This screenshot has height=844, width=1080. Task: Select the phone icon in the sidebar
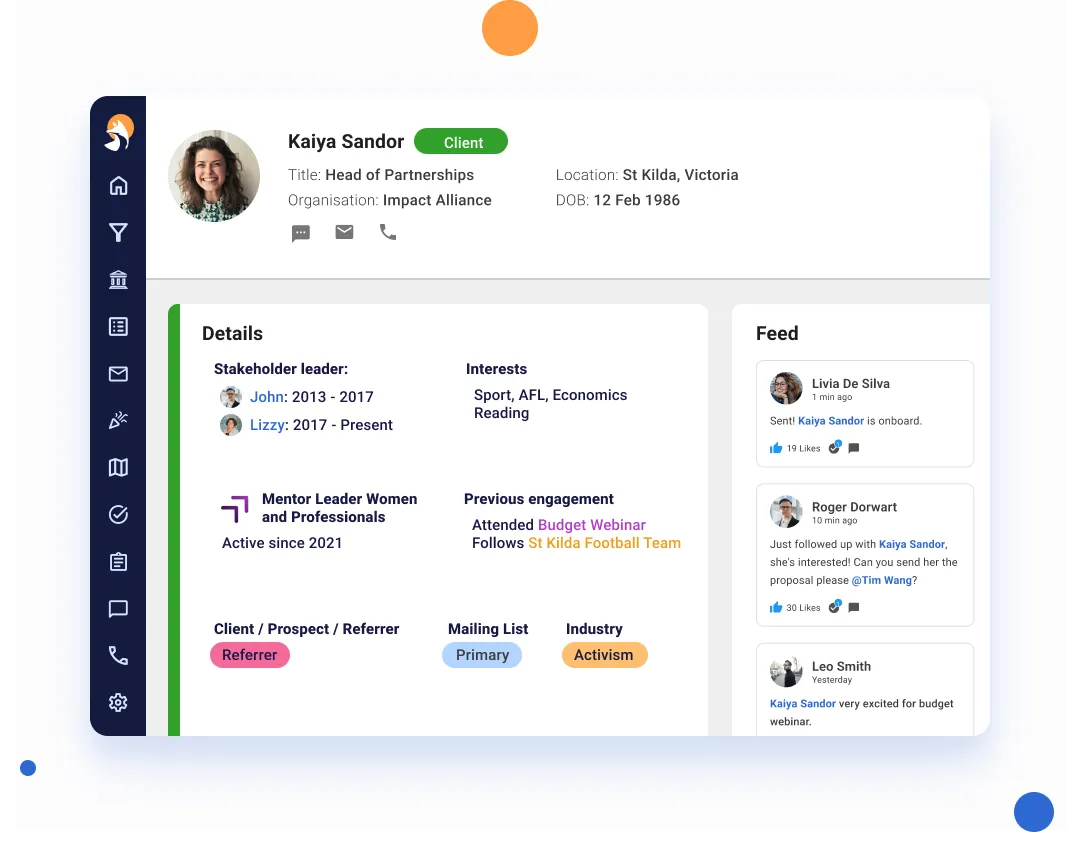tap(118, 655)
